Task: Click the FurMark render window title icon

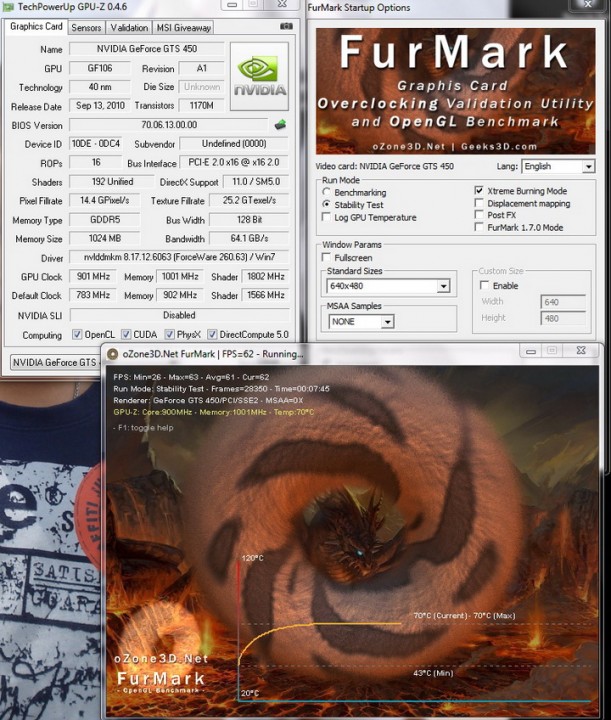Action: coord(112,354)
